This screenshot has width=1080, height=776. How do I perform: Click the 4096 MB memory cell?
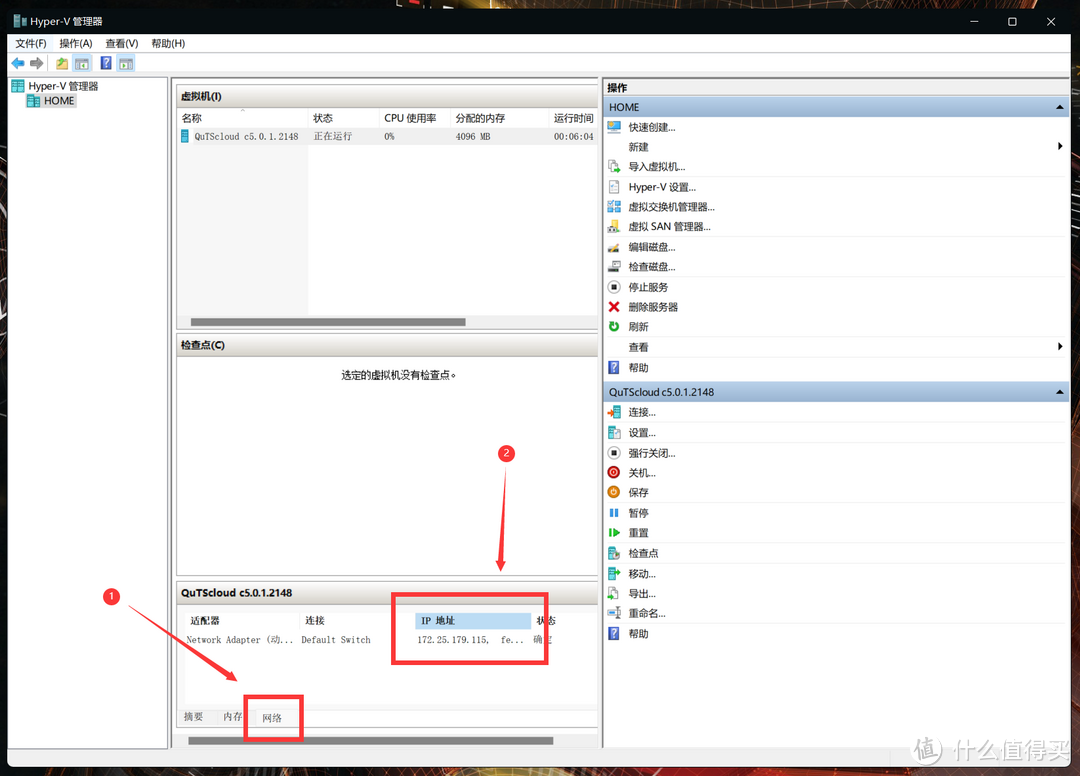tap(473, 136)
